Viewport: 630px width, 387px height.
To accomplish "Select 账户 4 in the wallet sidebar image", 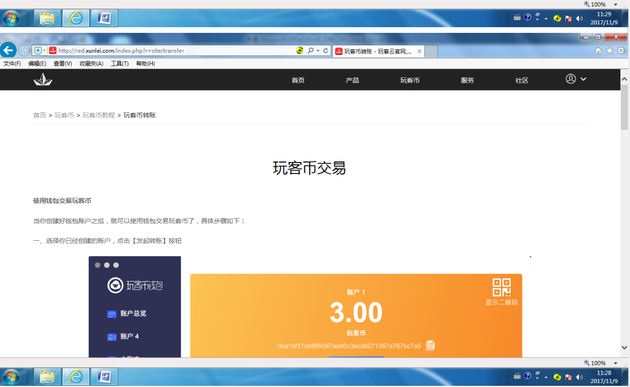I will click(123, 336).
